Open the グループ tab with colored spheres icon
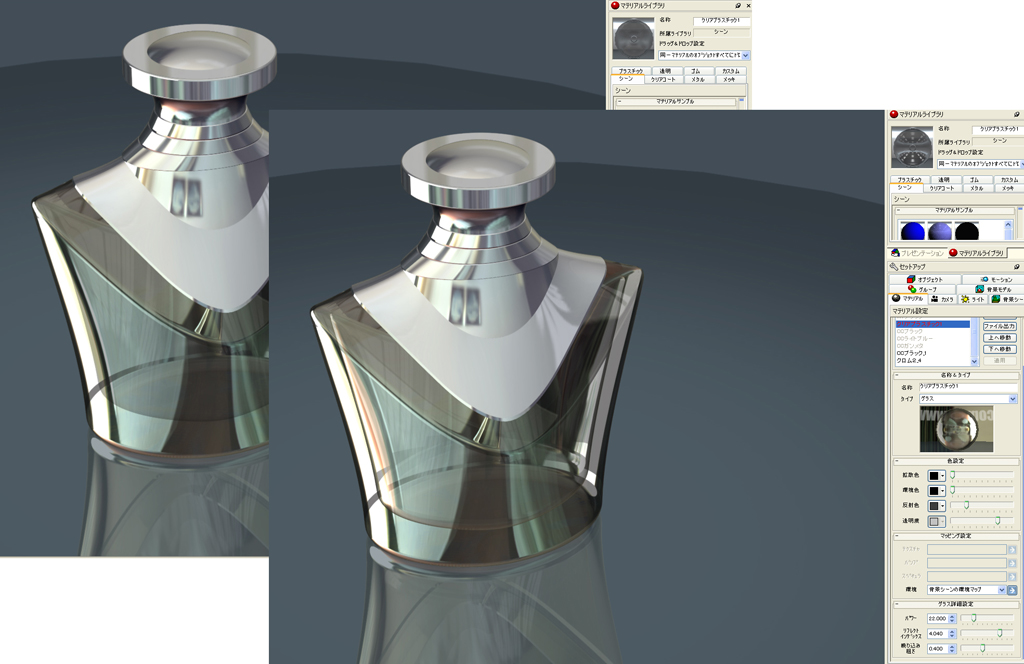Viewport: 1024px width, 664px height. pyautogui.click(x=924, y=289)
